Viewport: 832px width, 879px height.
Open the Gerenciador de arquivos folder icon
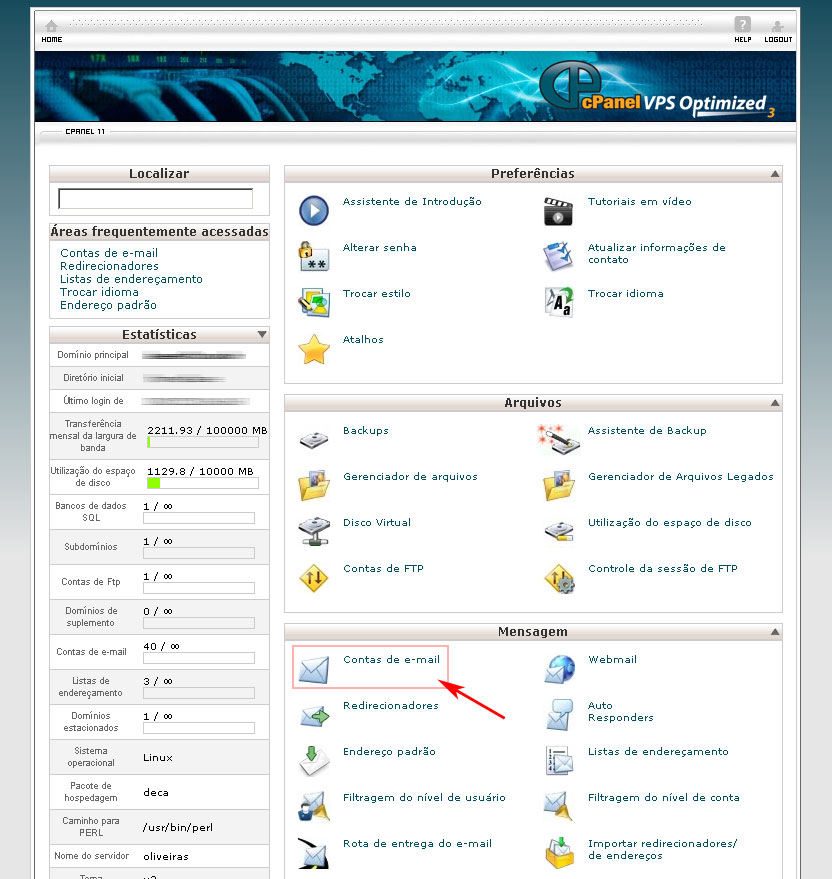pyautogui.click(x=314, y=486)
